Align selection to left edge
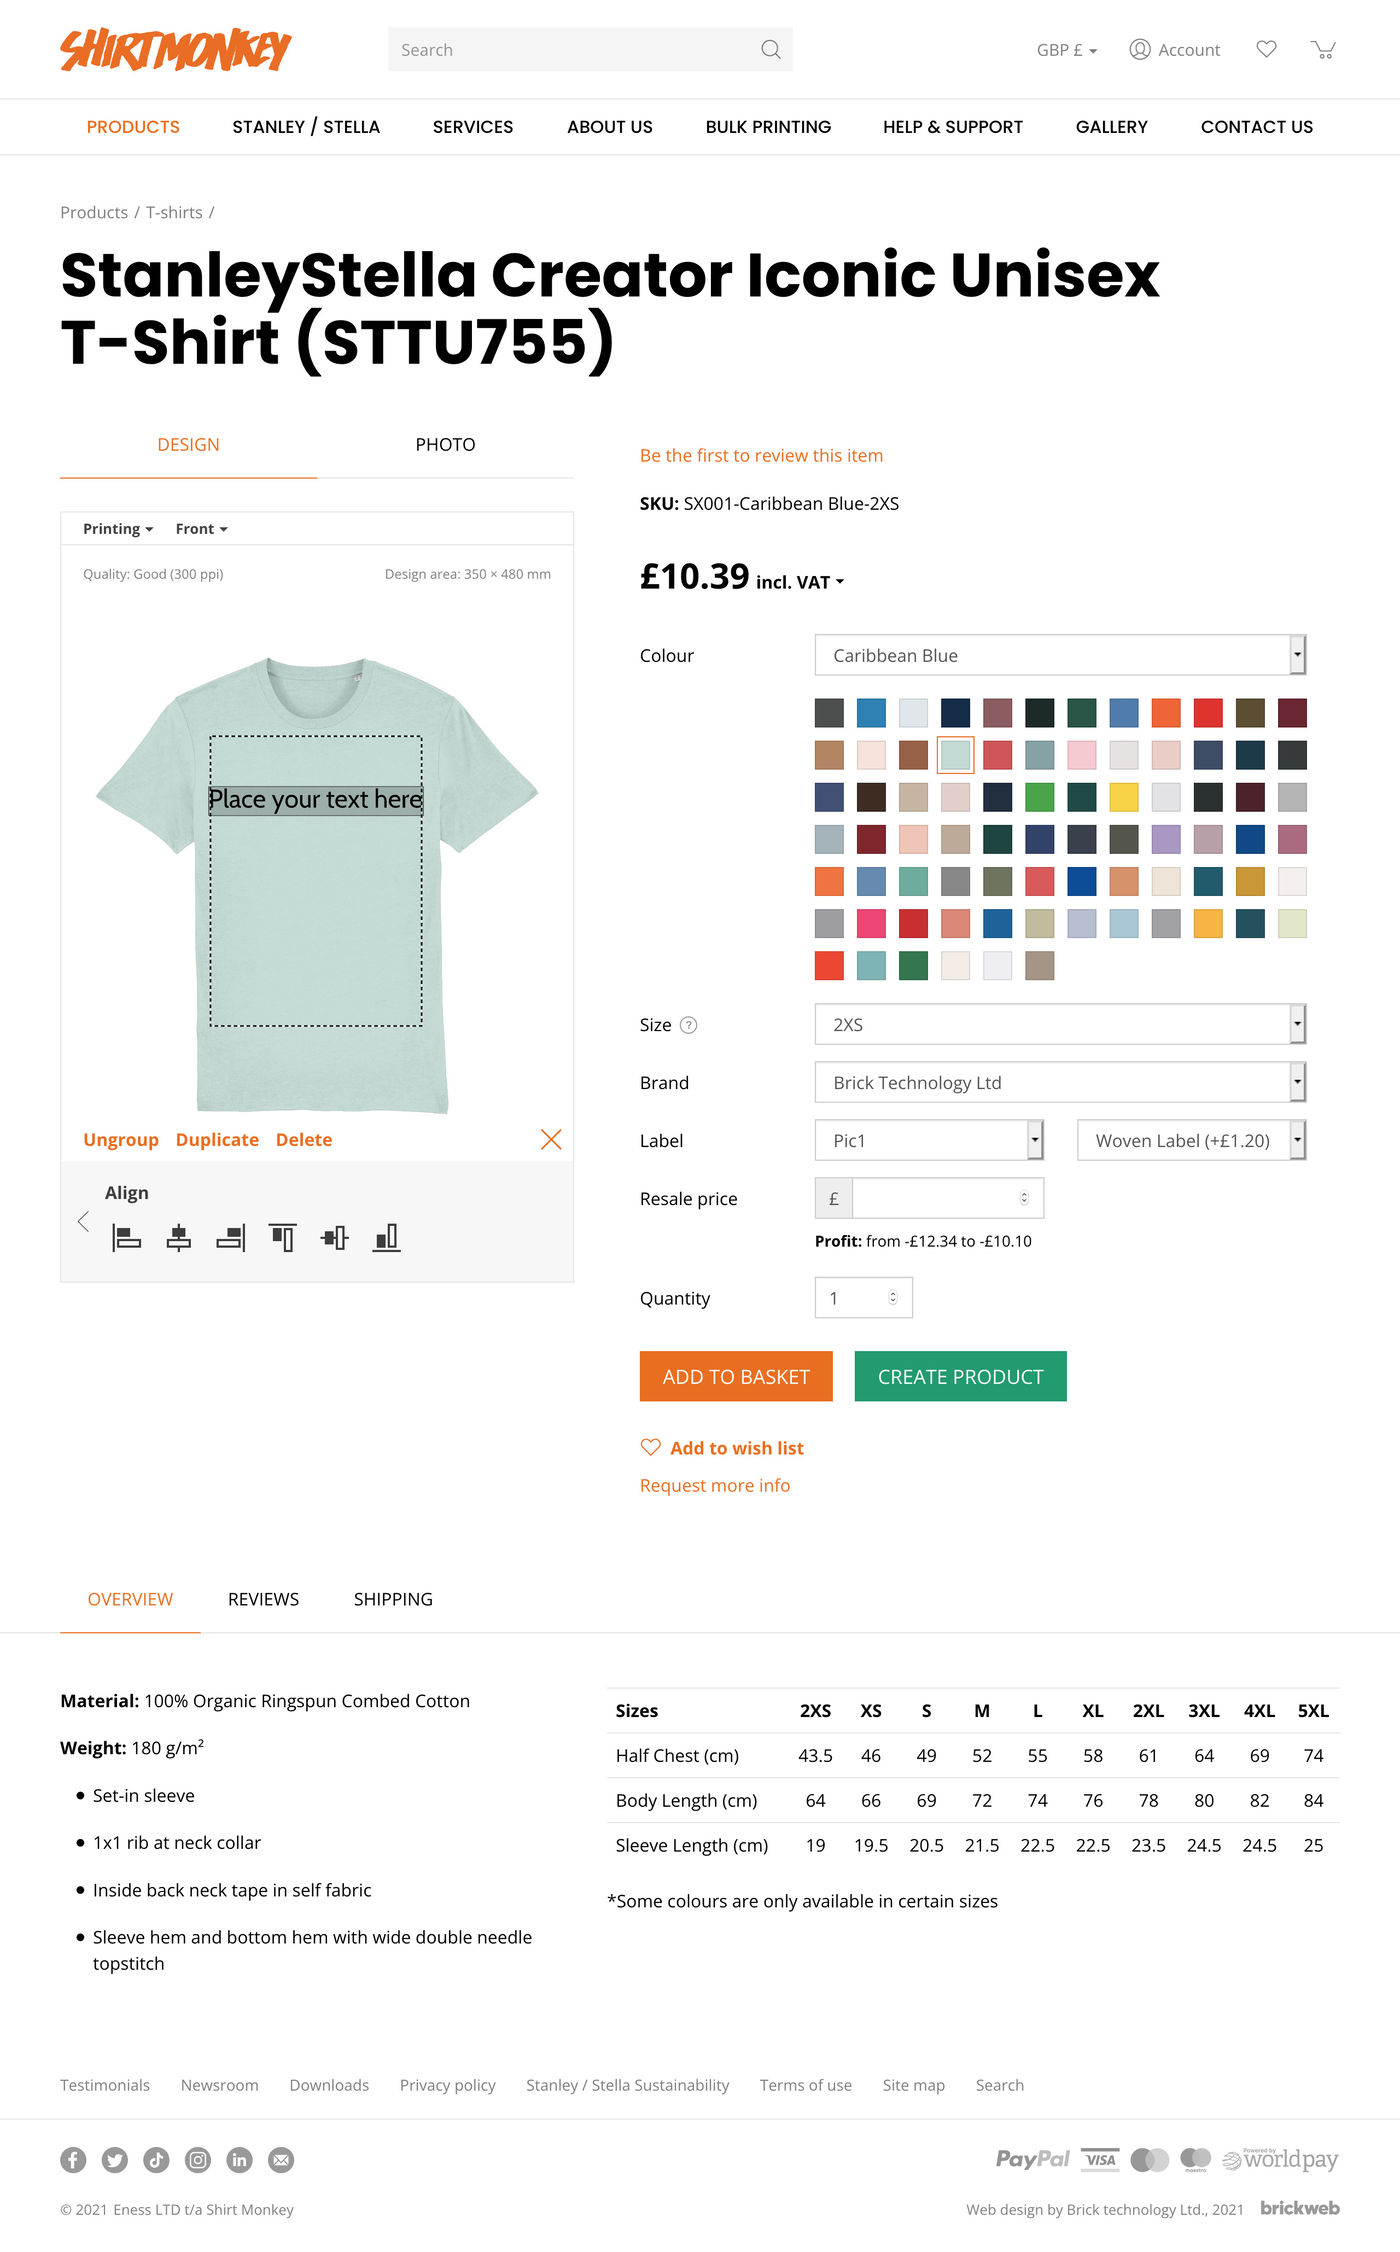Viewport: 1400px width, 2252px height. [x=126, y=1238]
